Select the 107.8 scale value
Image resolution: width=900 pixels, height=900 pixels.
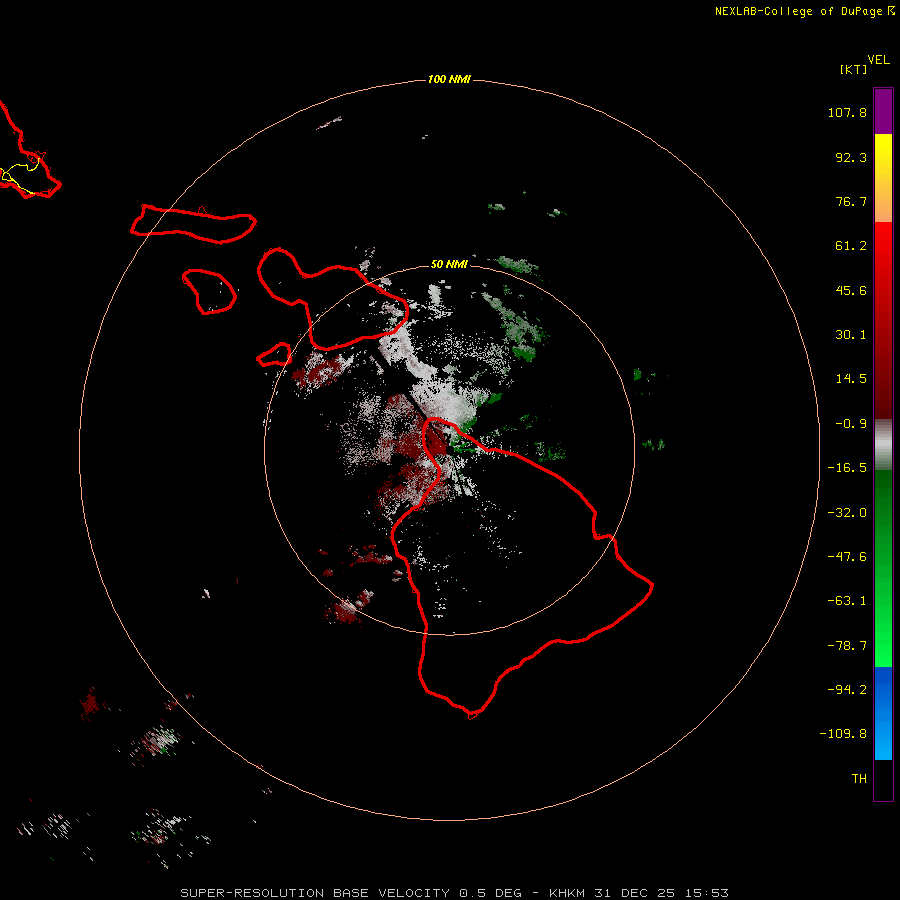click(847, 112)
